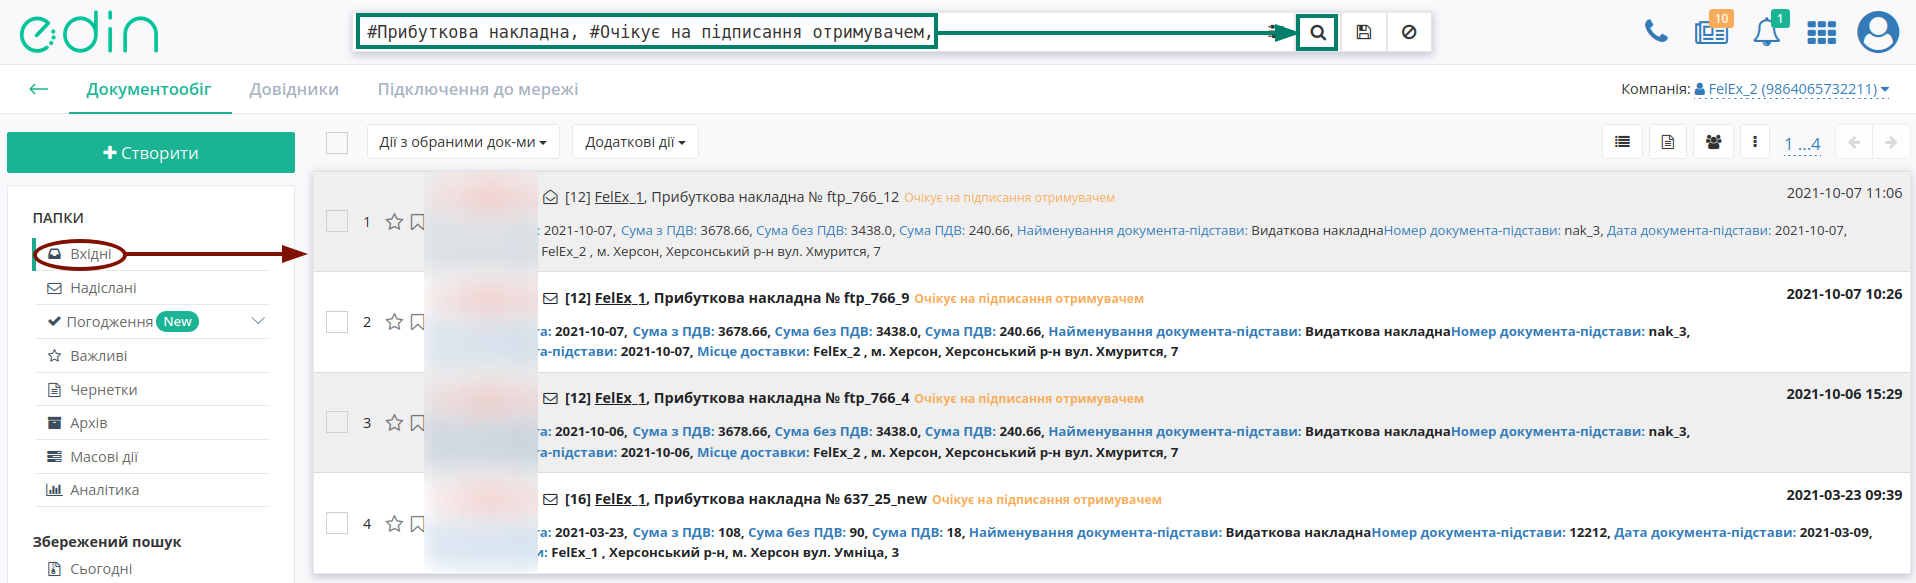Bookmark document ftp_766_9
The width and height of the screenshot is (1916, 583).
(418, 322)
